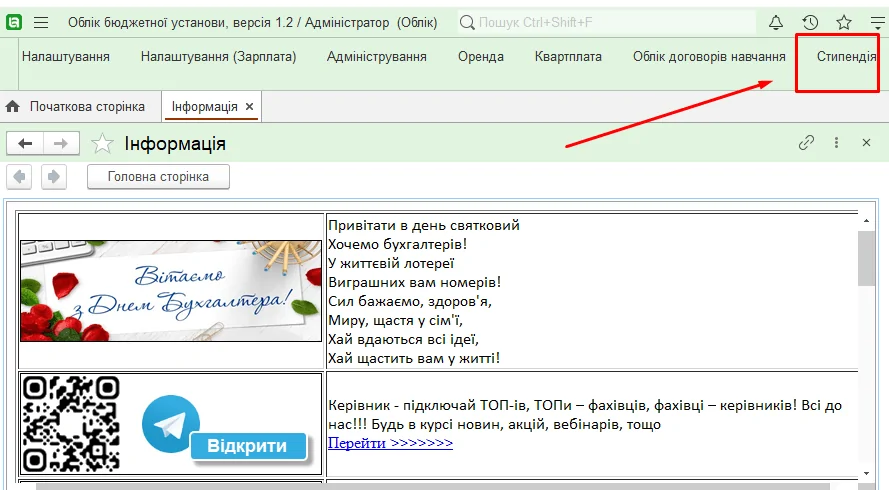This screenshot has width=889, height=490.
Task: Open the service menu dropdown at top right
Action: [x=878, y=23]
